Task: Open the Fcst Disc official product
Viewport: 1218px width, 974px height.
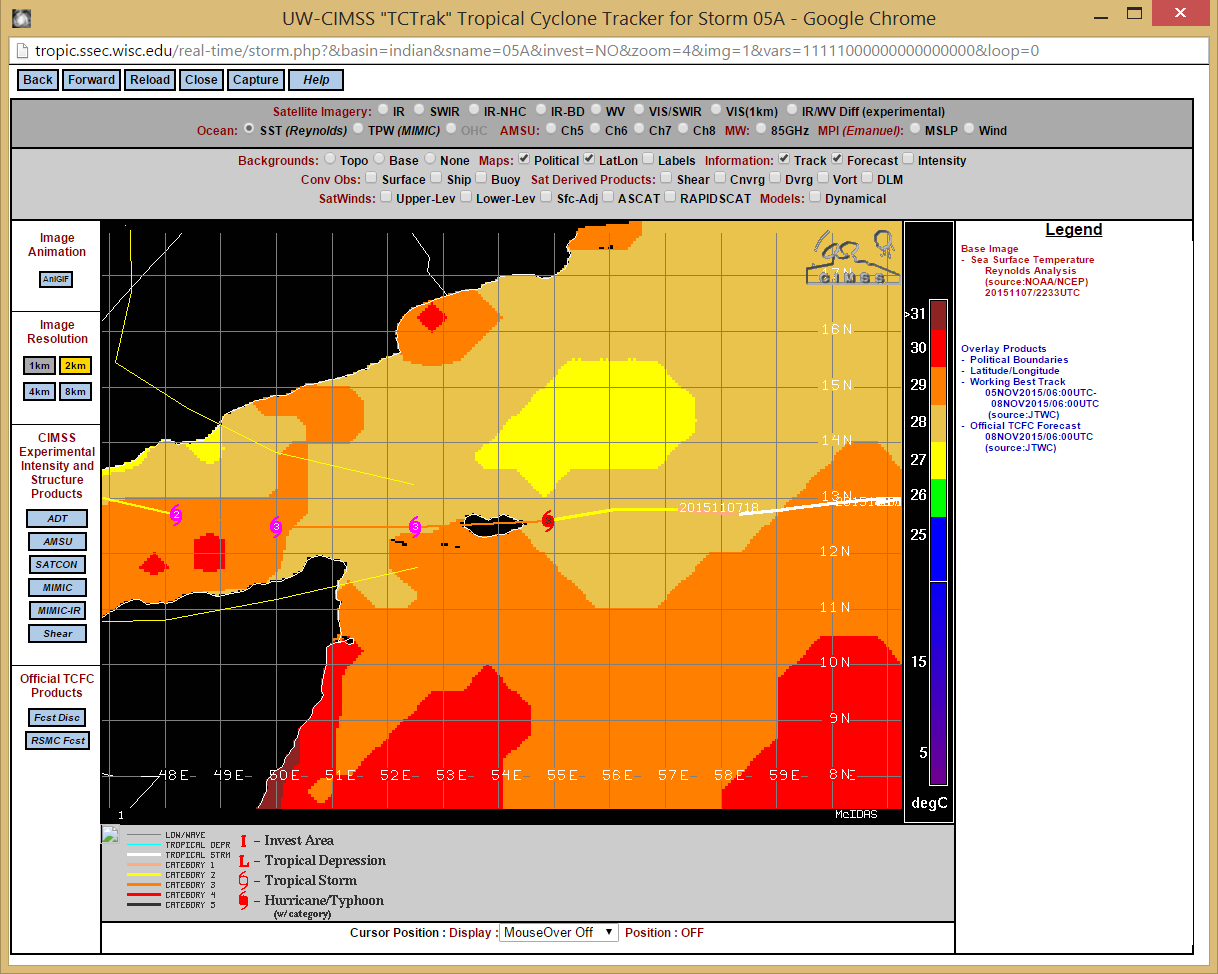Action: 57,717
